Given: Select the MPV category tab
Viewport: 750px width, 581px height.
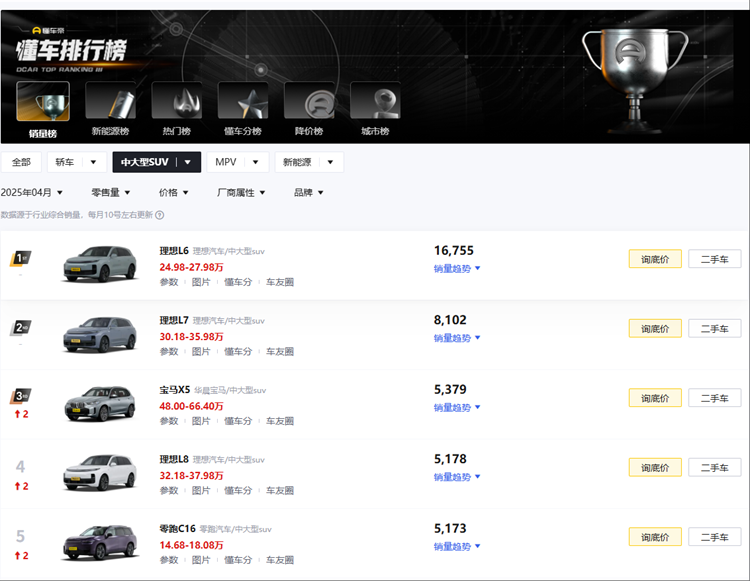Looking at the screenshot, I should [x=226, y=162].
